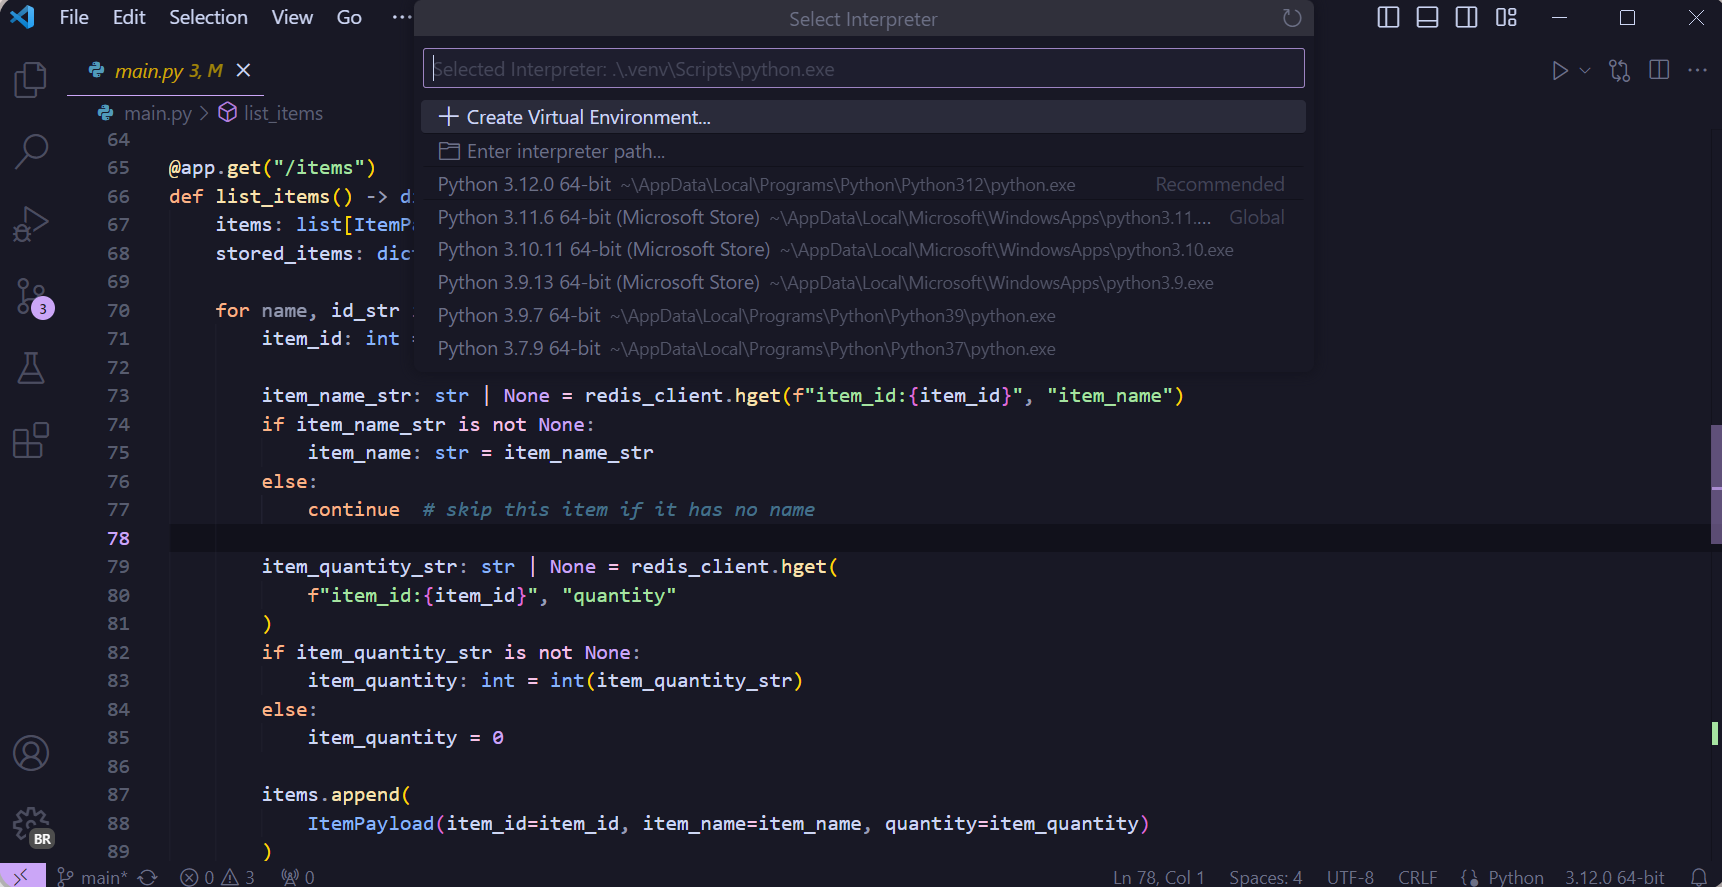This screenshot has width=1722, height=887.
Task: Open the editor More Actions ellipsis
Action: (1697, 70)
